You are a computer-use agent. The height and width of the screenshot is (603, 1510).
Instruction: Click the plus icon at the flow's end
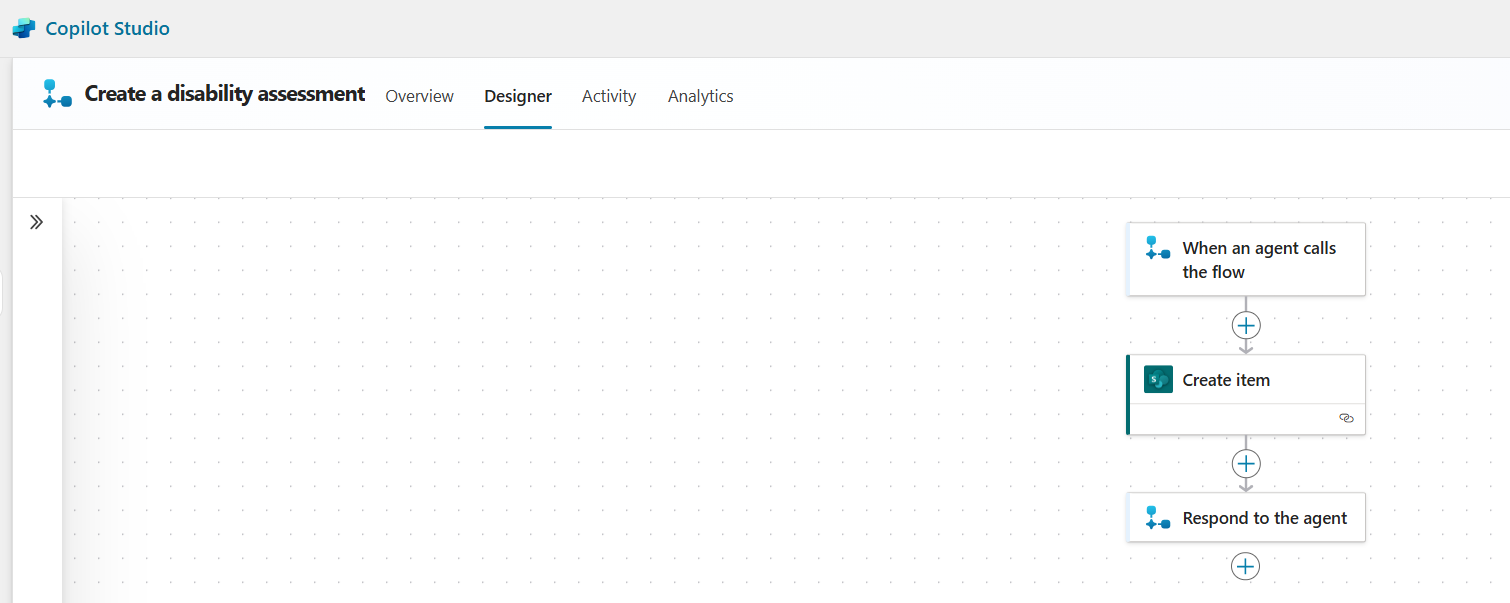tap(1245, 566)
